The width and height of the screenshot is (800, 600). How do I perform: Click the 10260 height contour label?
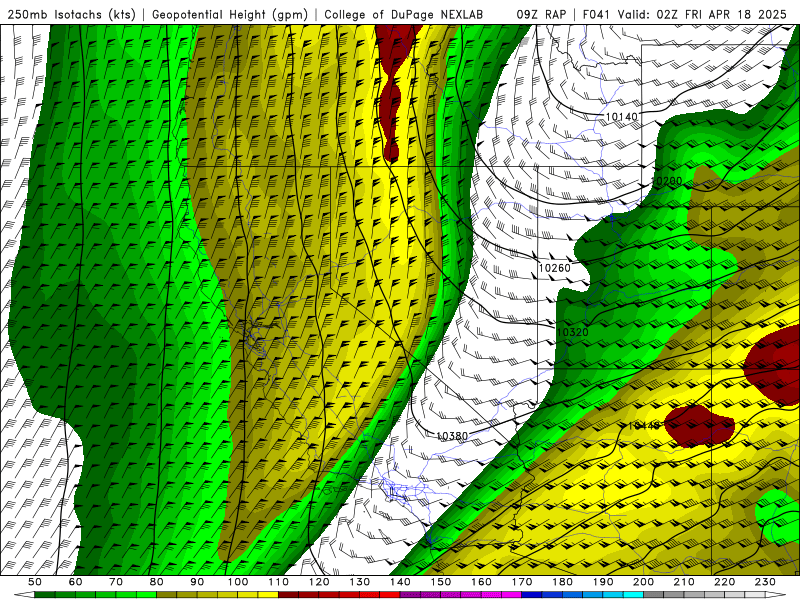[x=555, y=267]
